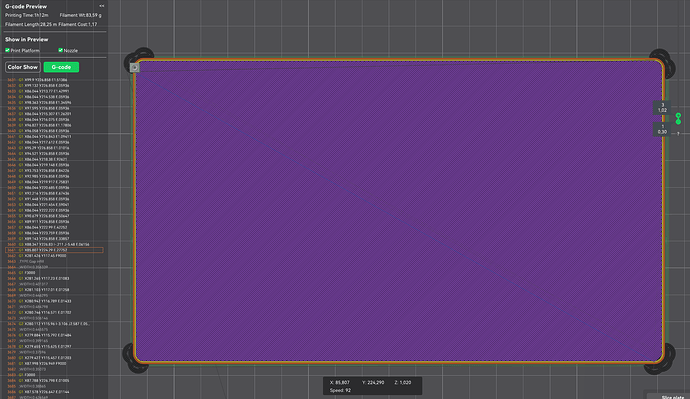Click the top layer label 3 / 1,02
The height and width of the screenshot is (399, 690).
(x=662, y=108)
